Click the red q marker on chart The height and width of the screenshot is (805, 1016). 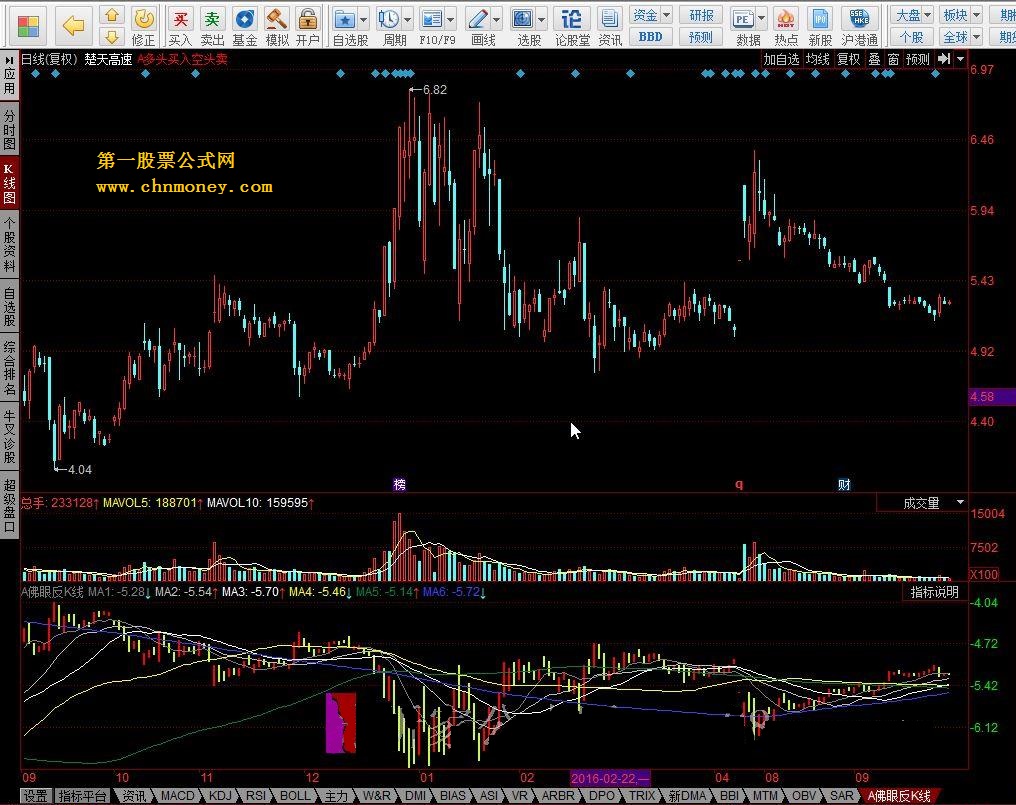739,484
